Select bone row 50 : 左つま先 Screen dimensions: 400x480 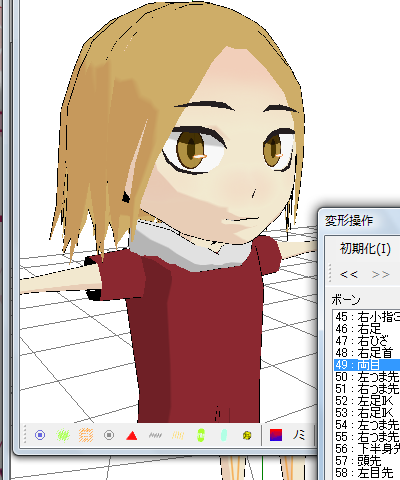(x=366, y=377)
